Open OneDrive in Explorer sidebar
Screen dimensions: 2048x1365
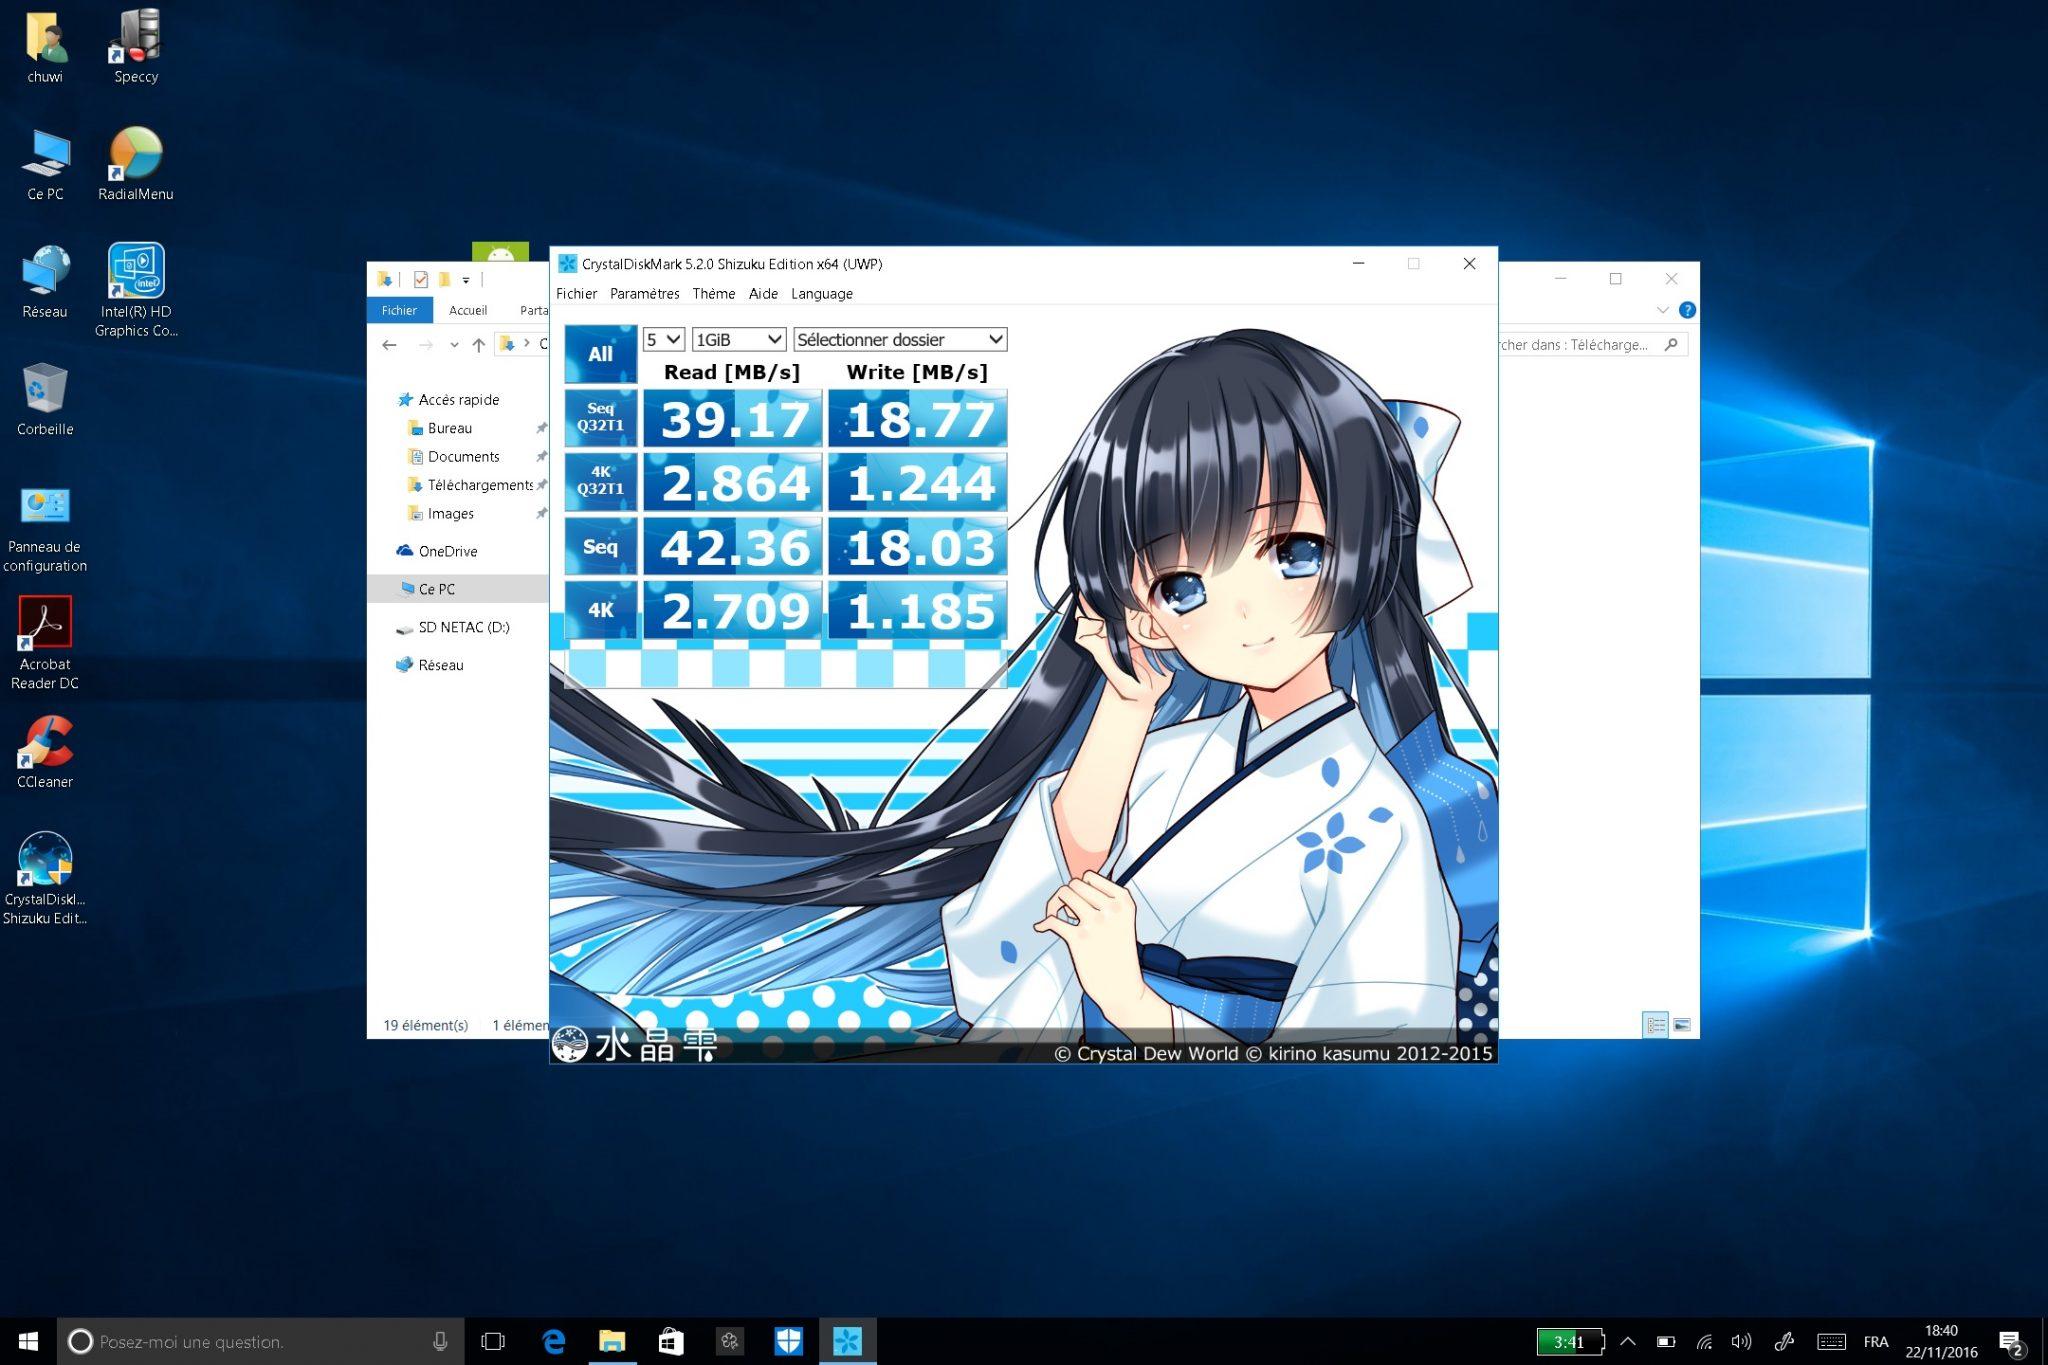(x=447, y=551)
